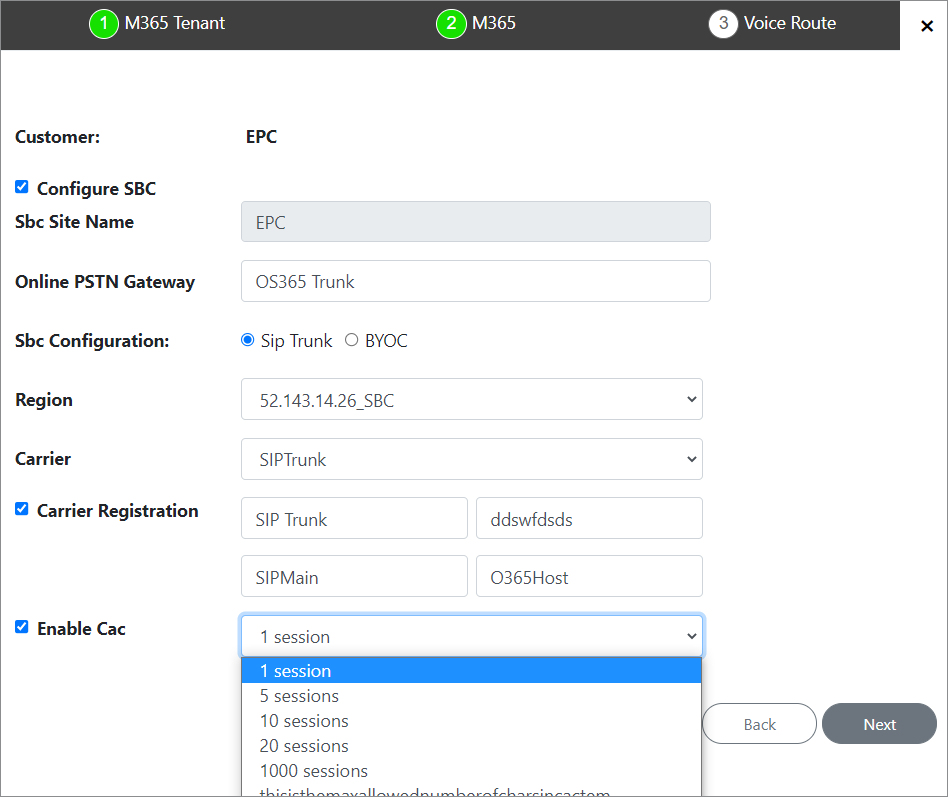Image resolution: width=948 pixels, height=797 pixels.
Task: Open the session count dropdown
Action: (472, 636)
